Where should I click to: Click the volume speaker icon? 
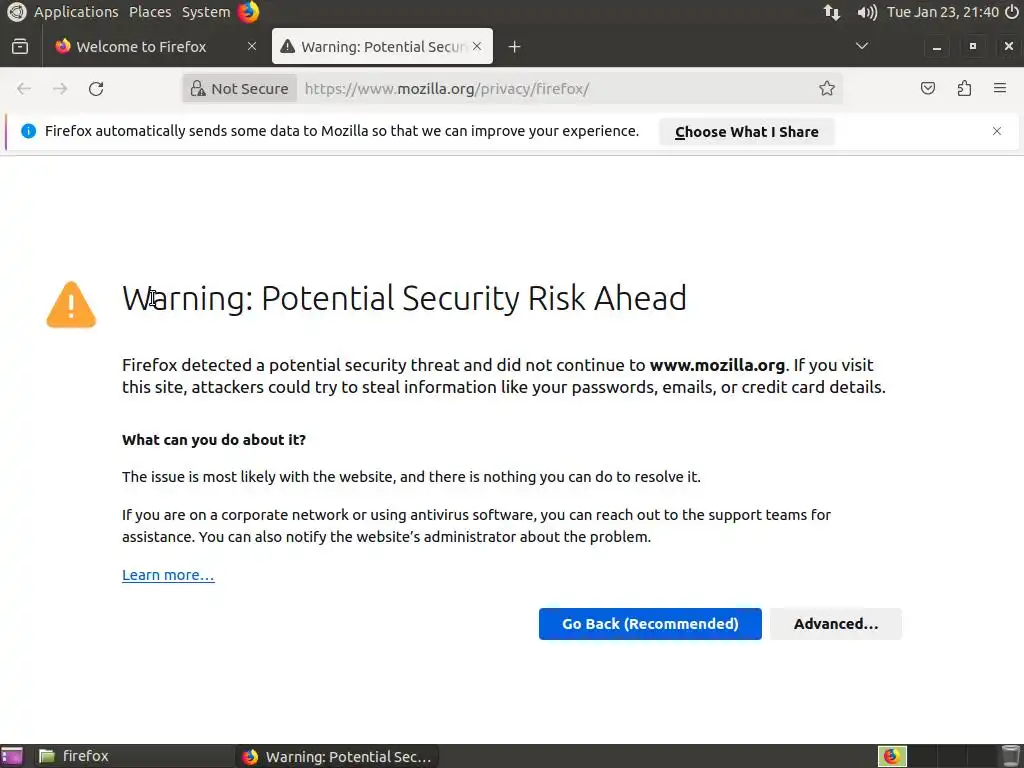pyautogui.click(x=867, y=12)
